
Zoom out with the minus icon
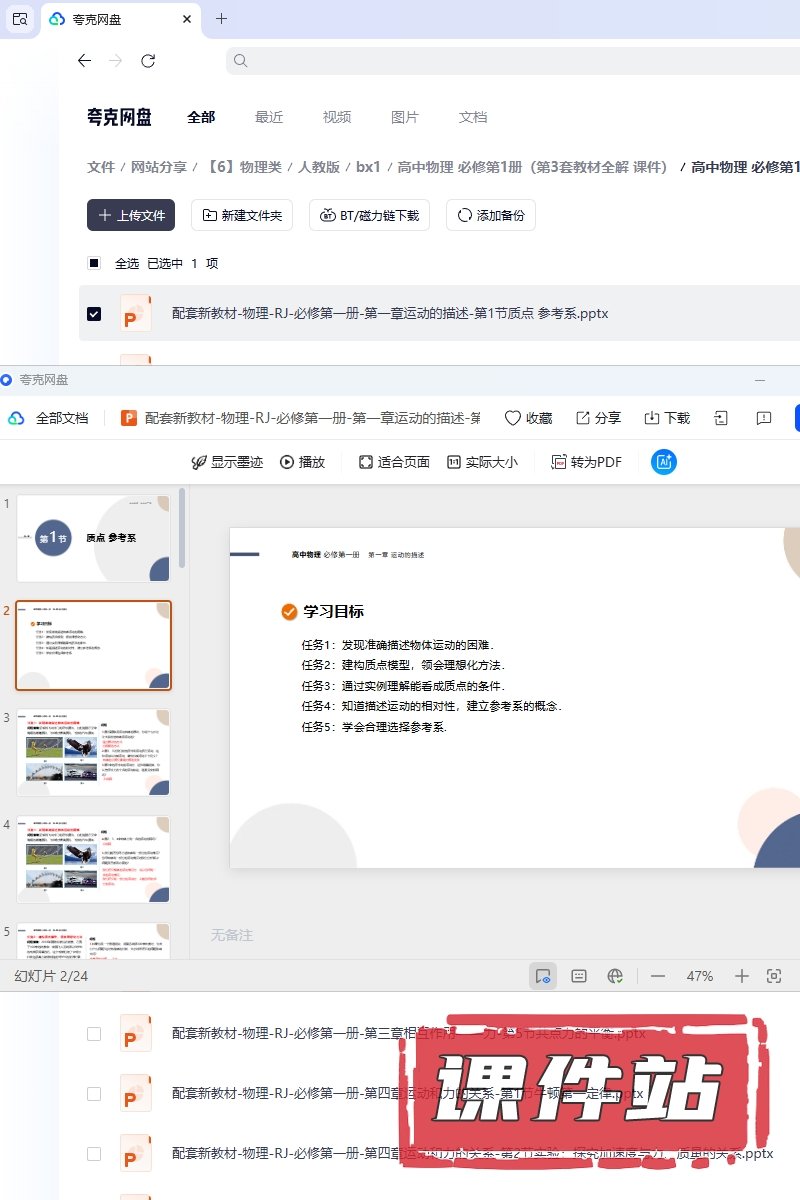pos(658,976)
